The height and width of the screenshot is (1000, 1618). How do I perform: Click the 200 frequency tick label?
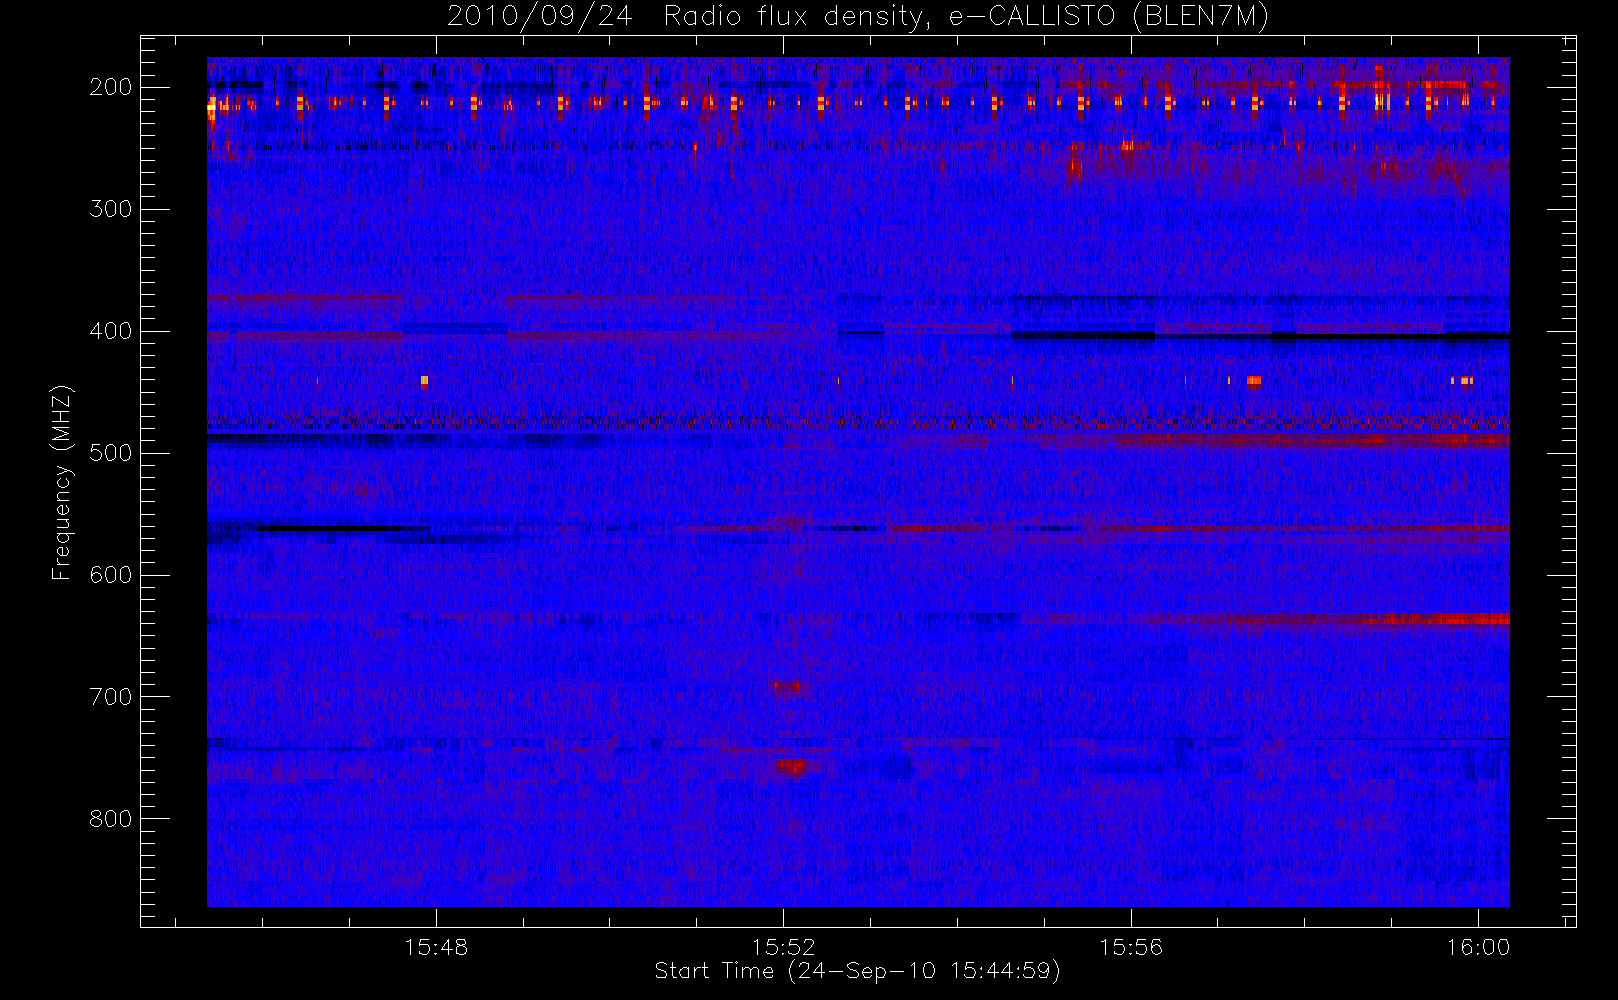click(111, 87)
